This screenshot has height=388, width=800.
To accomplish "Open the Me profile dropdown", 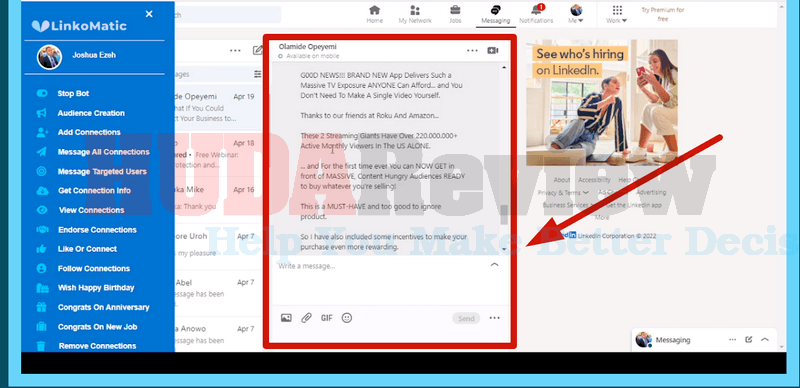I will [x=576, y=14].
